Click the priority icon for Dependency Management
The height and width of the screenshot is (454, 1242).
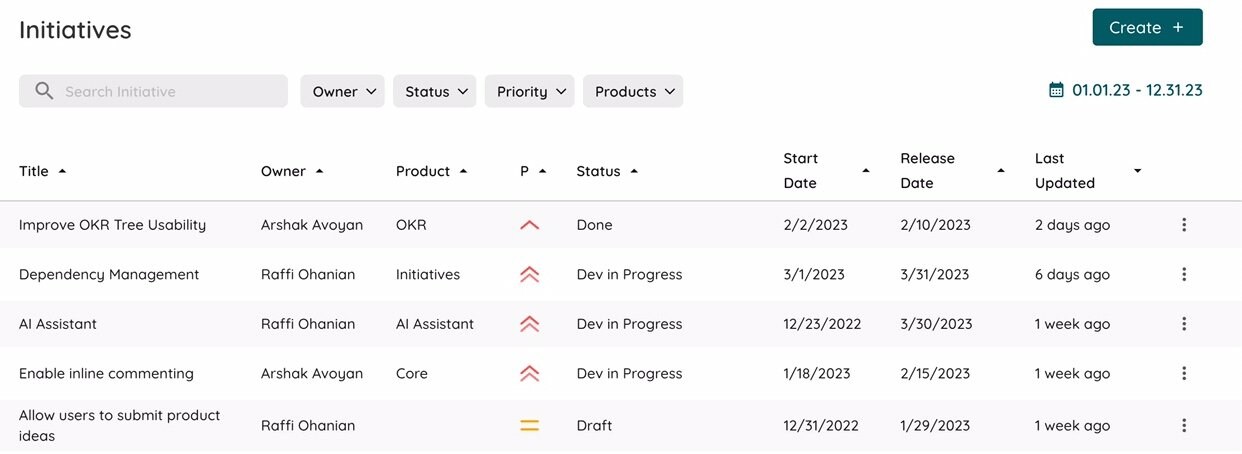[529, 274]
